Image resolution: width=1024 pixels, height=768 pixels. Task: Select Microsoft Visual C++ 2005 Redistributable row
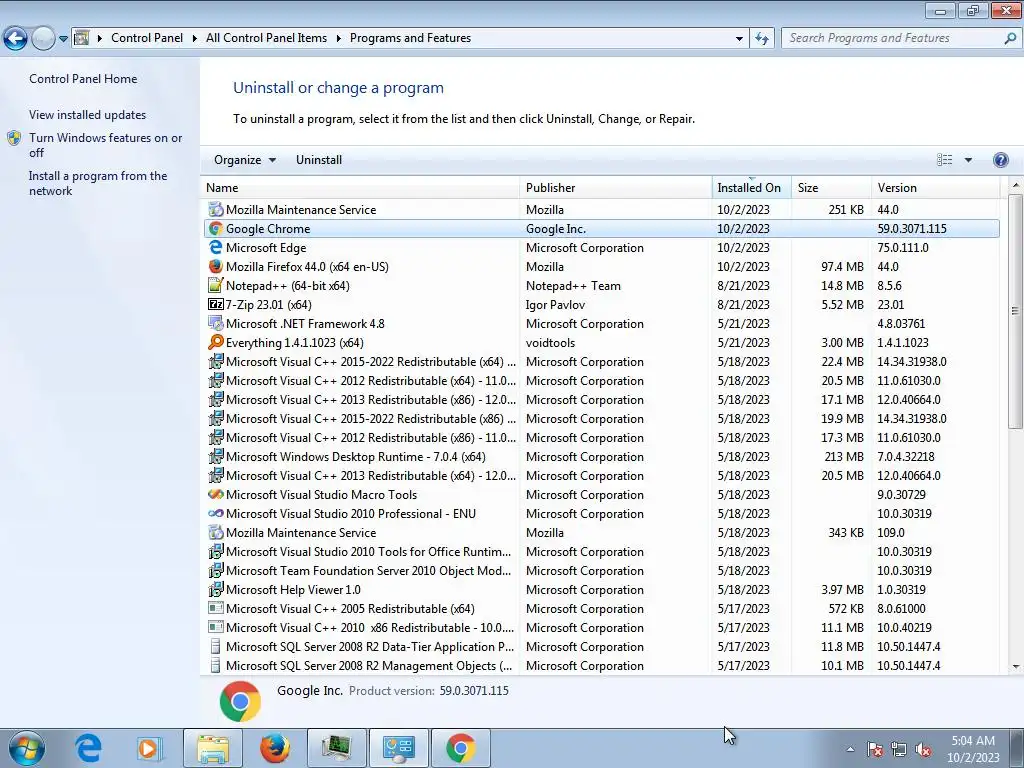[x=601, y=609]
